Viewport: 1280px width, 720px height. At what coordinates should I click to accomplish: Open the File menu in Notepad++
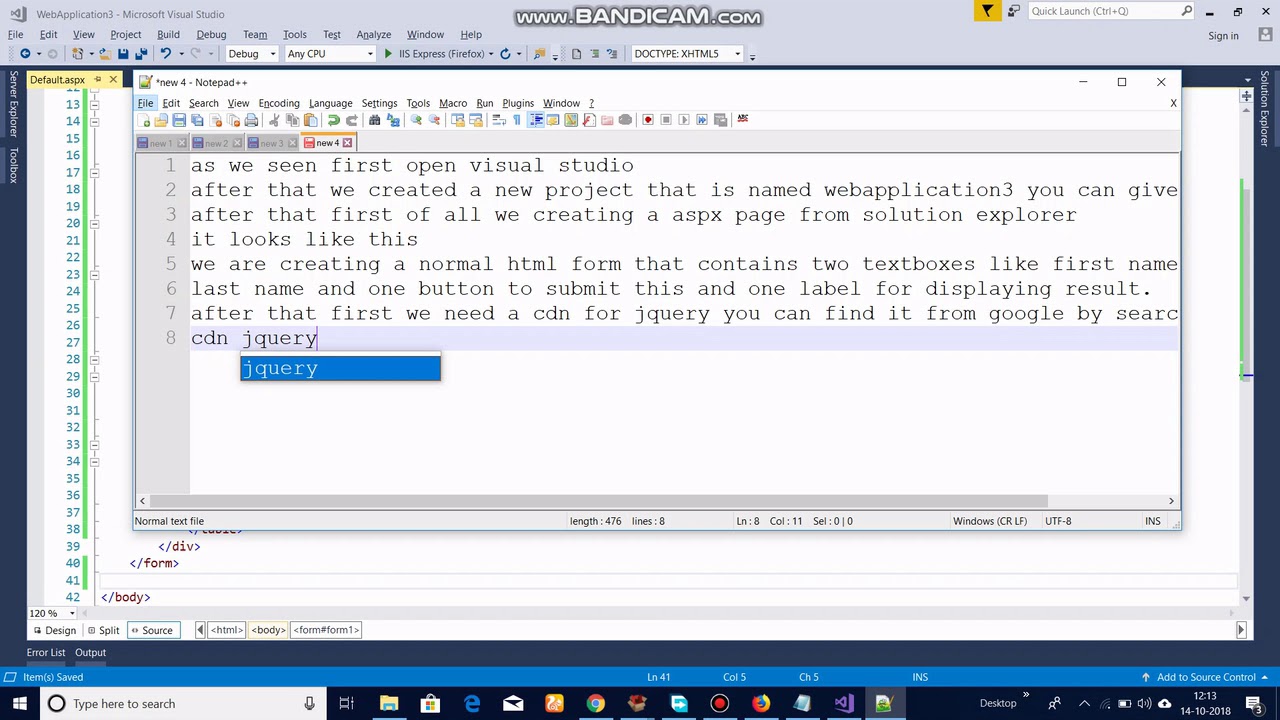[x=145, y=103]
